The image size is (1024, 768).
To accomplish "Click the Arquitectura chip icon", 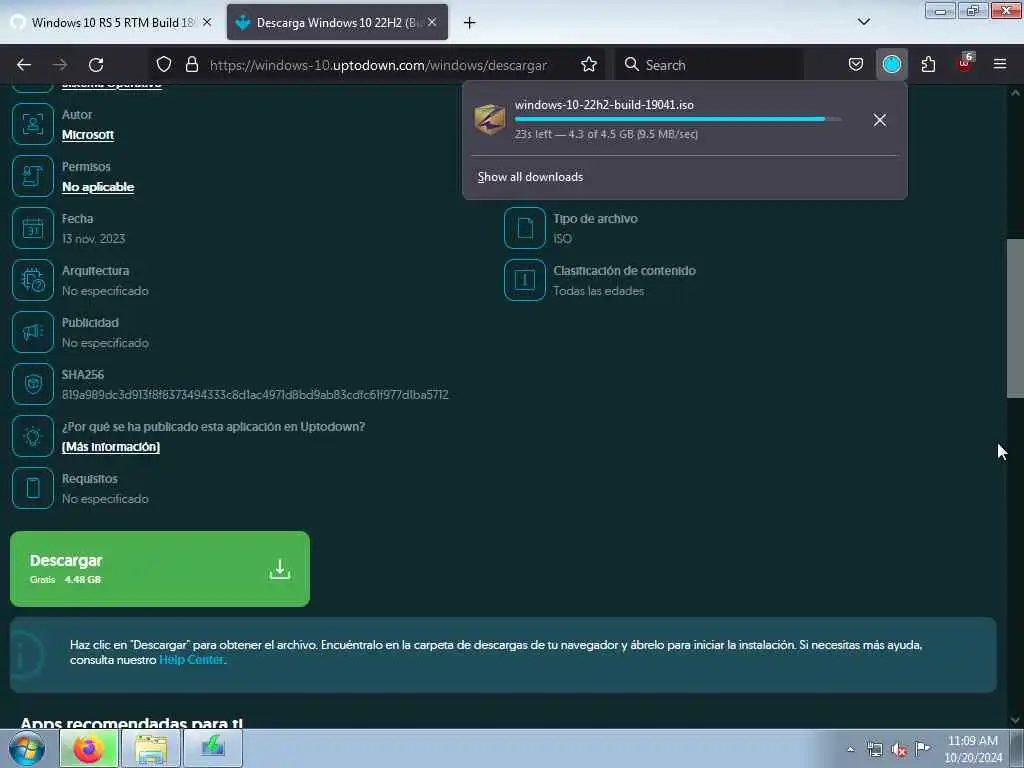I will 33,280.
